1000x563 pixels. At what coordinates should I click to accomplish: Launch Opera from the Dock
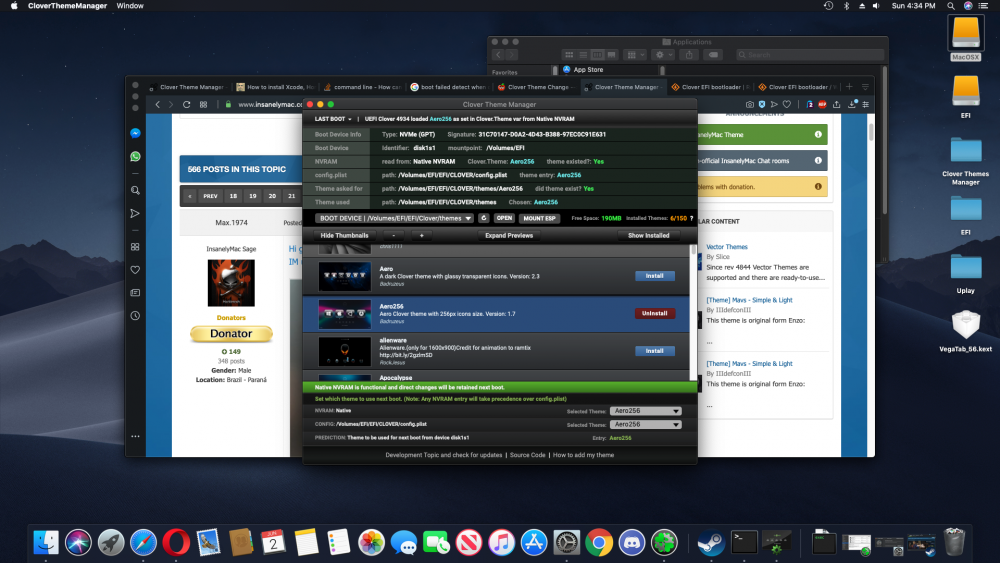(x=176, y=543)
